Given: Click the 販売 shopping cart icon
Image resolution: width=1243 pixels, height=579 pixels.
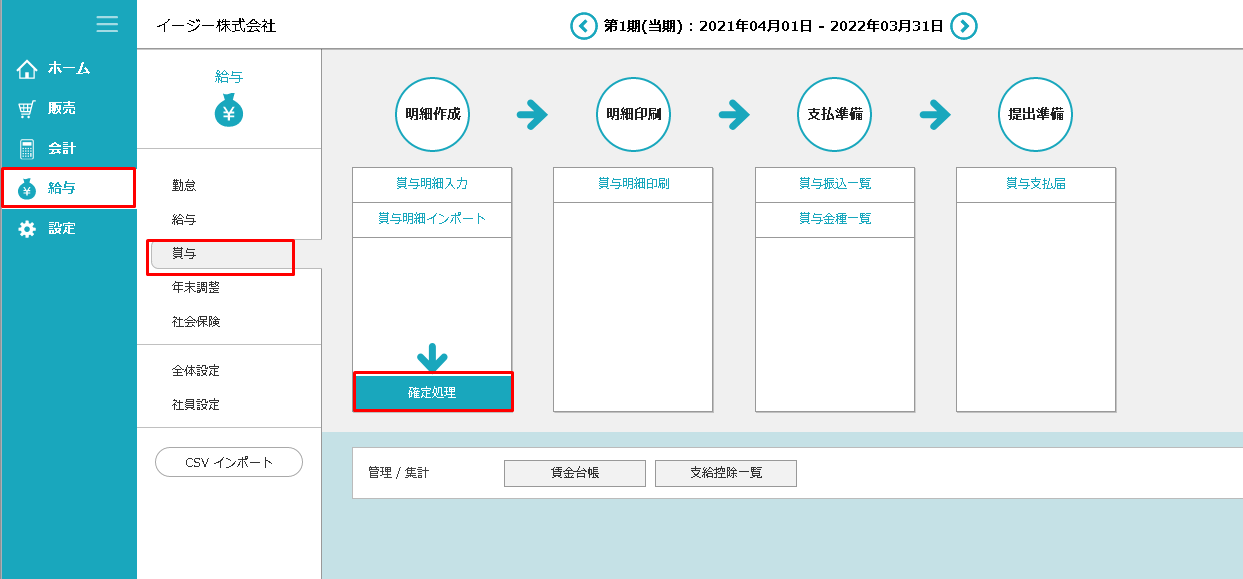Looking at the screenshot, I should (27, 109).
